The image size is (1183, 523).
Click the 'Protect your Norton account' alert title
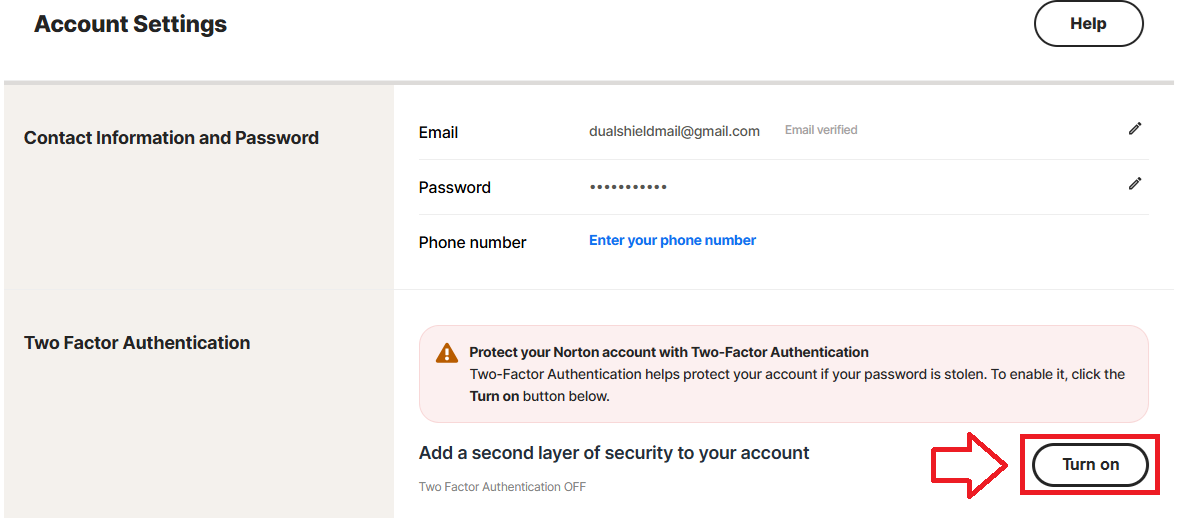pos(668,352)
